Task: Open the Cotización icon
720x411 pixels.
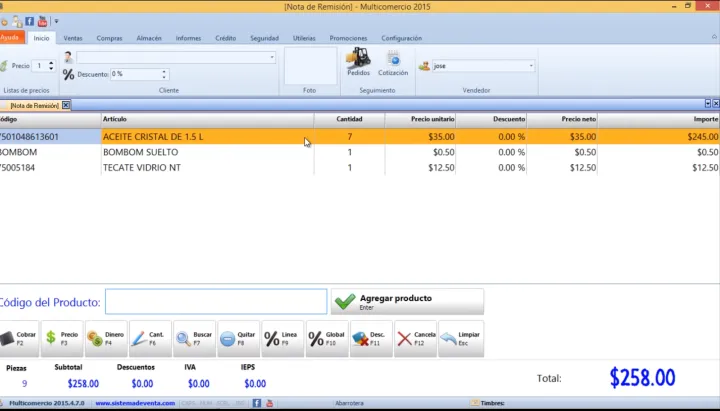Action: click(x=392, y=61)
